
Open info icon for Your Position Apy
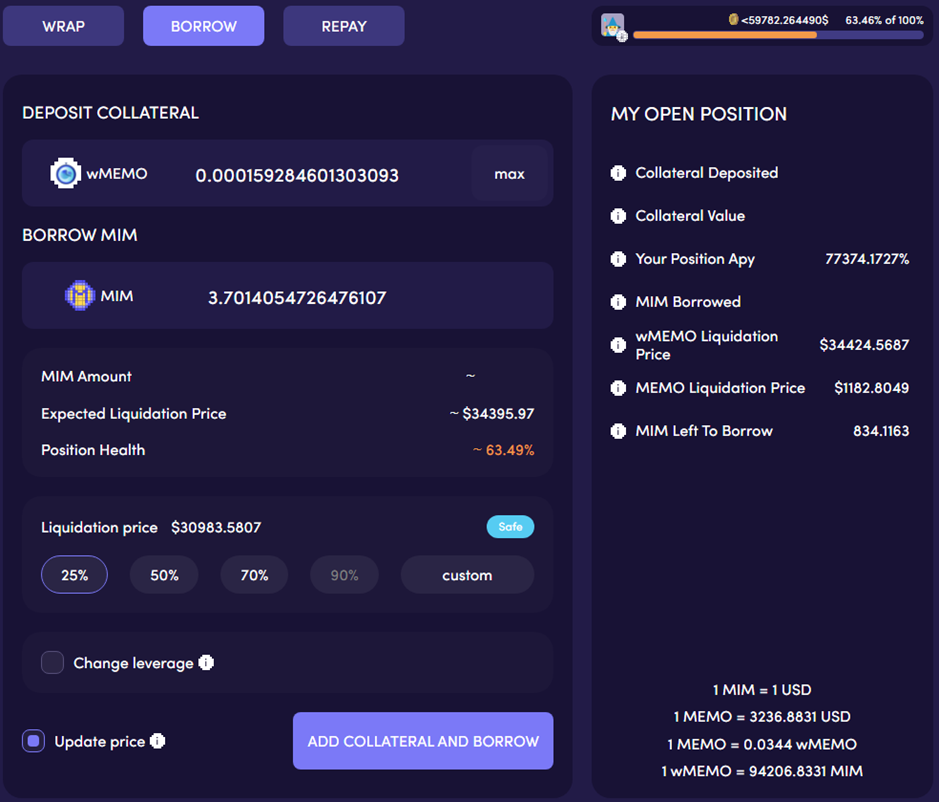coord(618,259)
